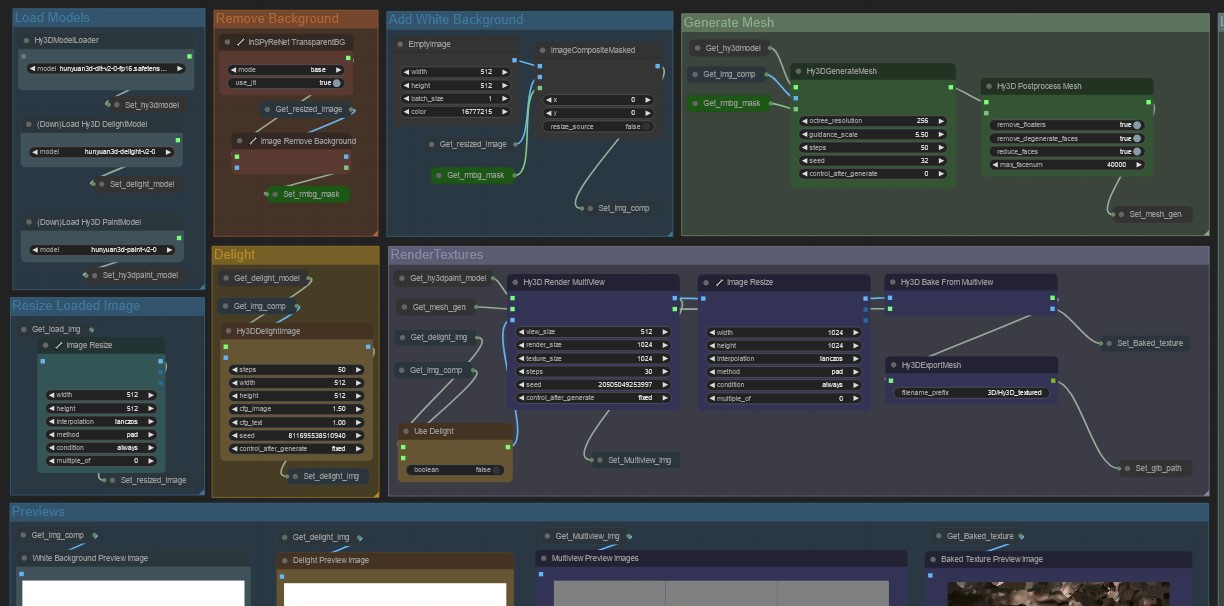Click the collapse dot of EmptyImage node
Screen dimensions: 1224x606
(400, 45)
